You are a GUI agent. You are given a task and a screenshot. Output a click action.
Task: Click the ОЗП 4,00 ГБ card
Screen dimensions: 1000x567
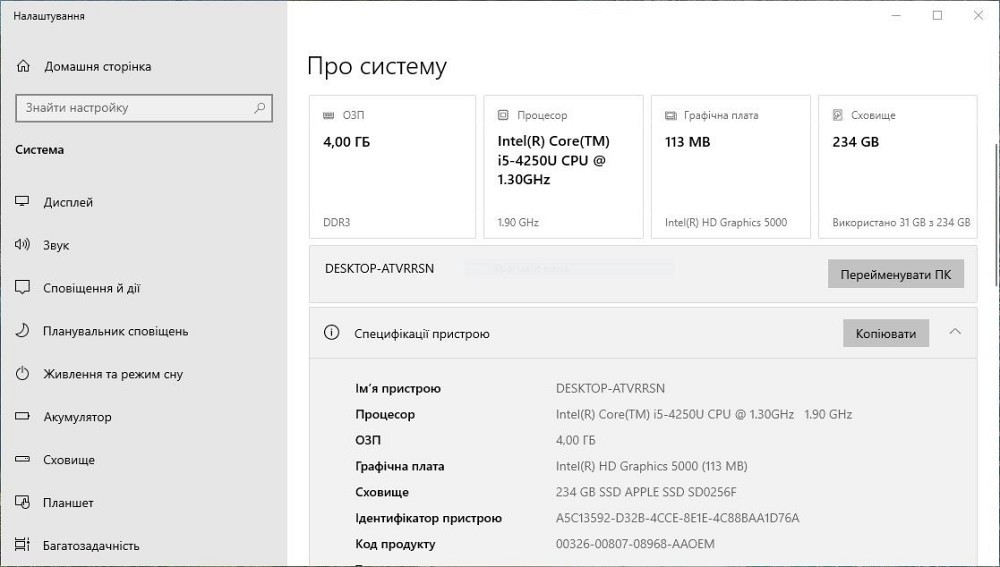click(392, 167)
